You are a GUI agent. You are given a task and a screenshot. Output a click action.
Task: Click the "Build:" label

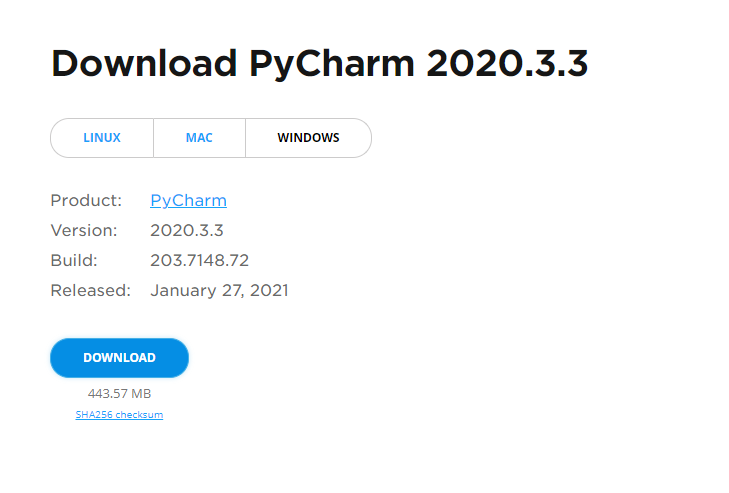pyautogui.click(x=74, y=261)
